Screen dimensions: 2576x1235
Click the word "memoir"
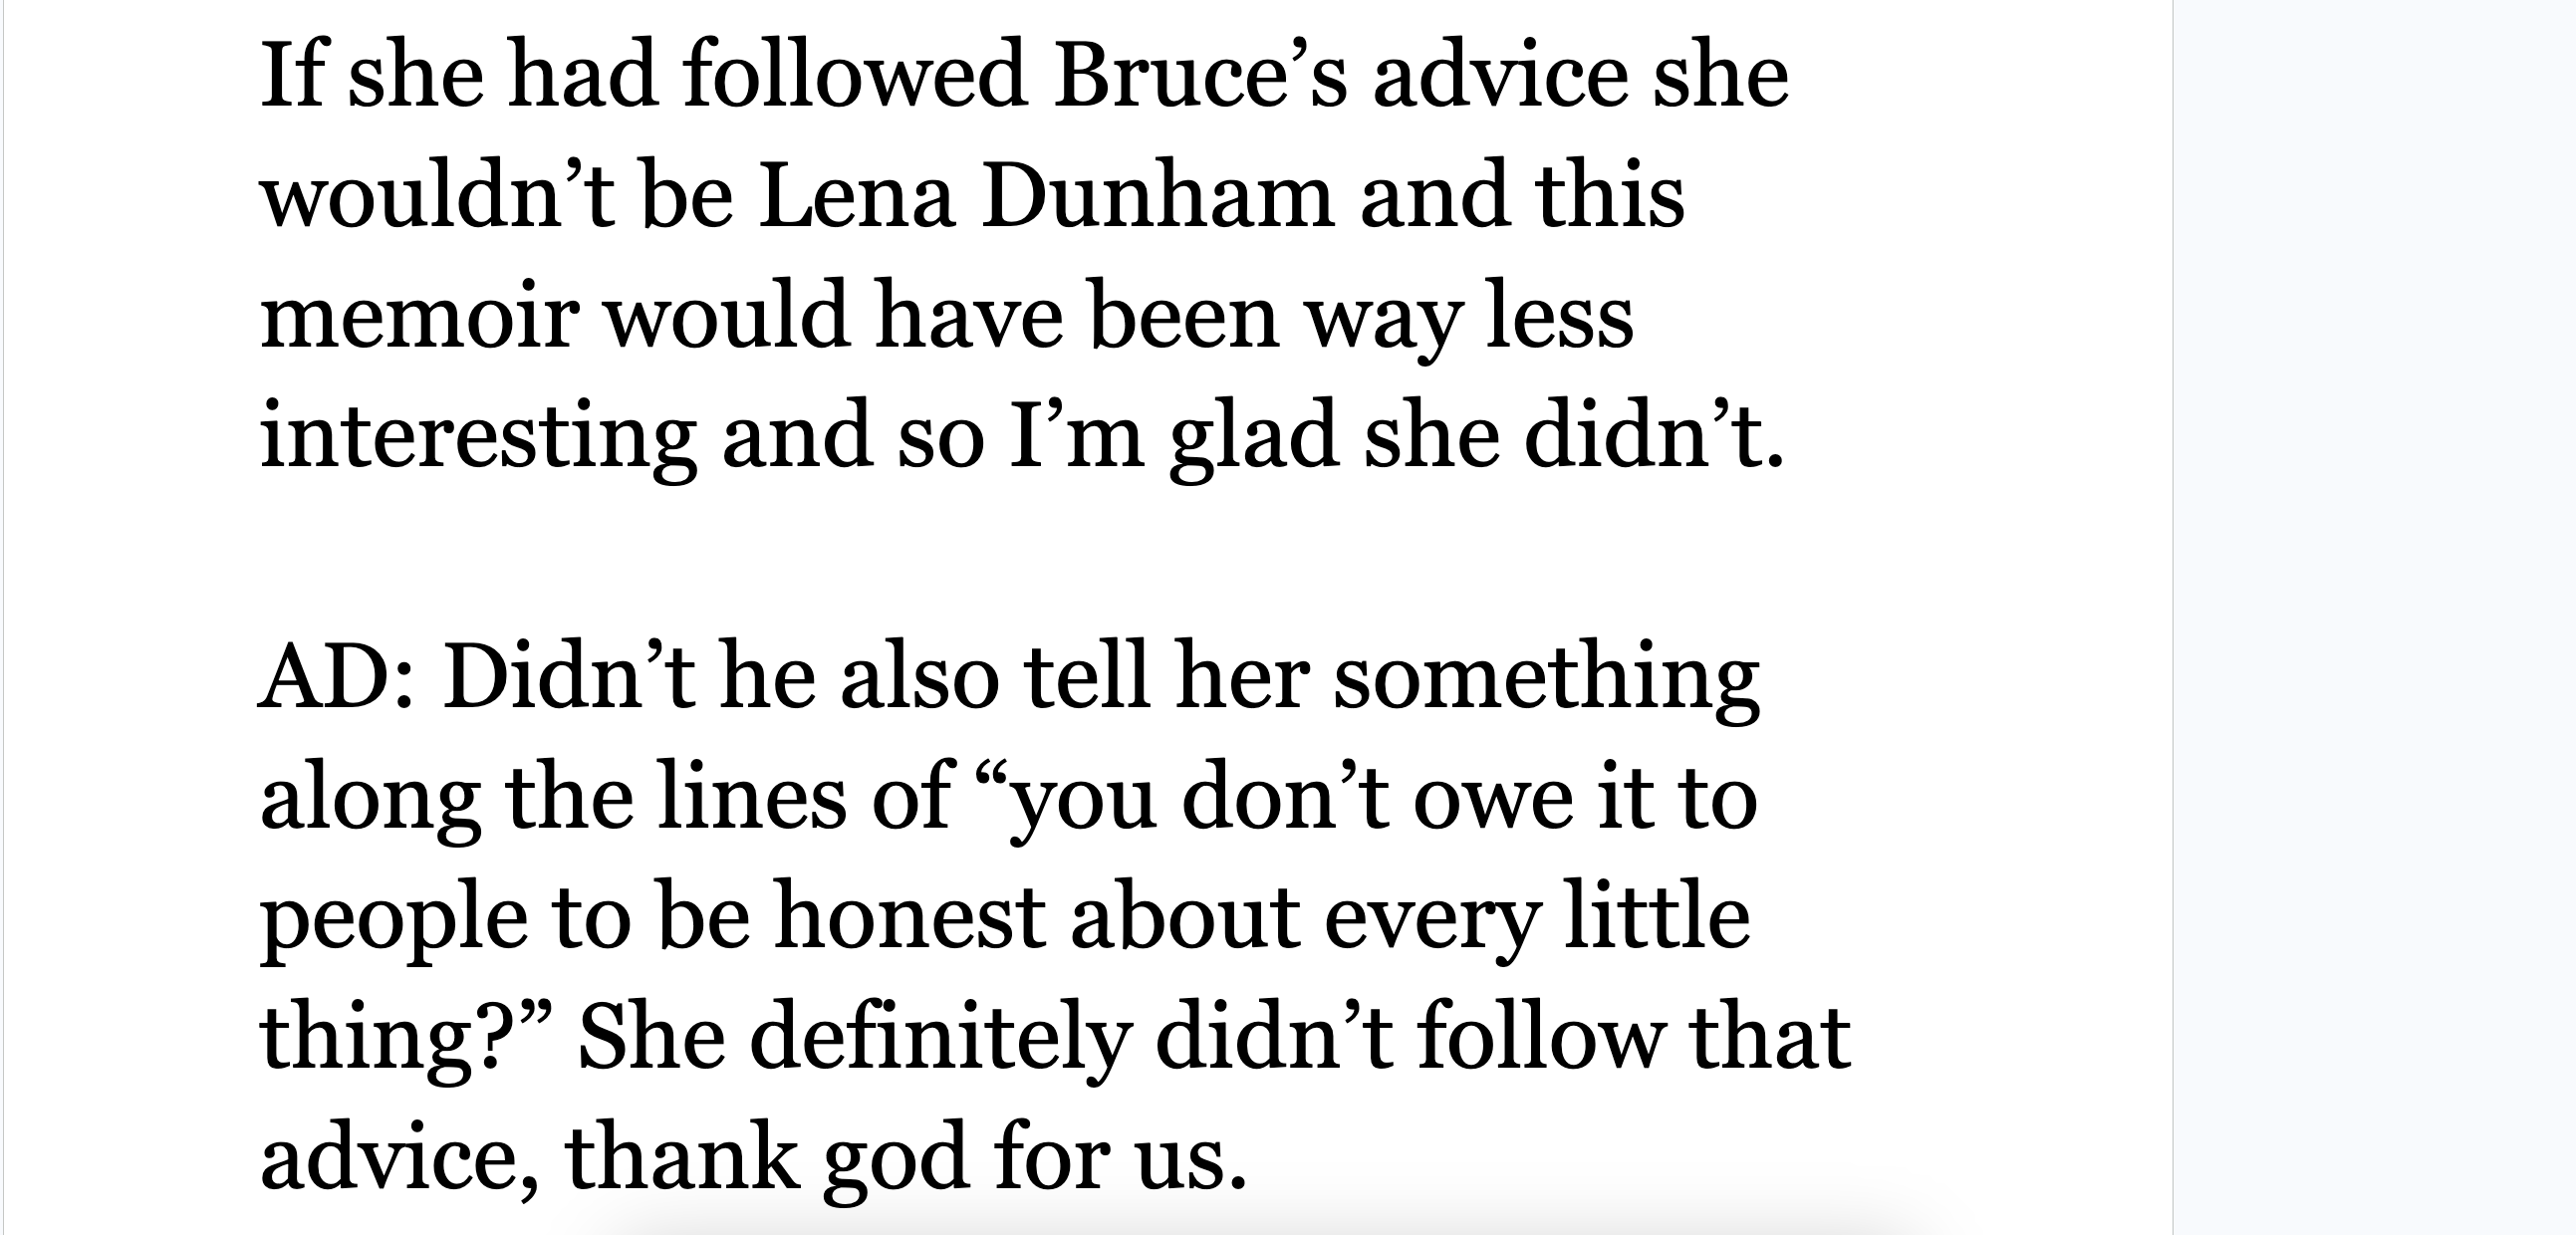420,316
